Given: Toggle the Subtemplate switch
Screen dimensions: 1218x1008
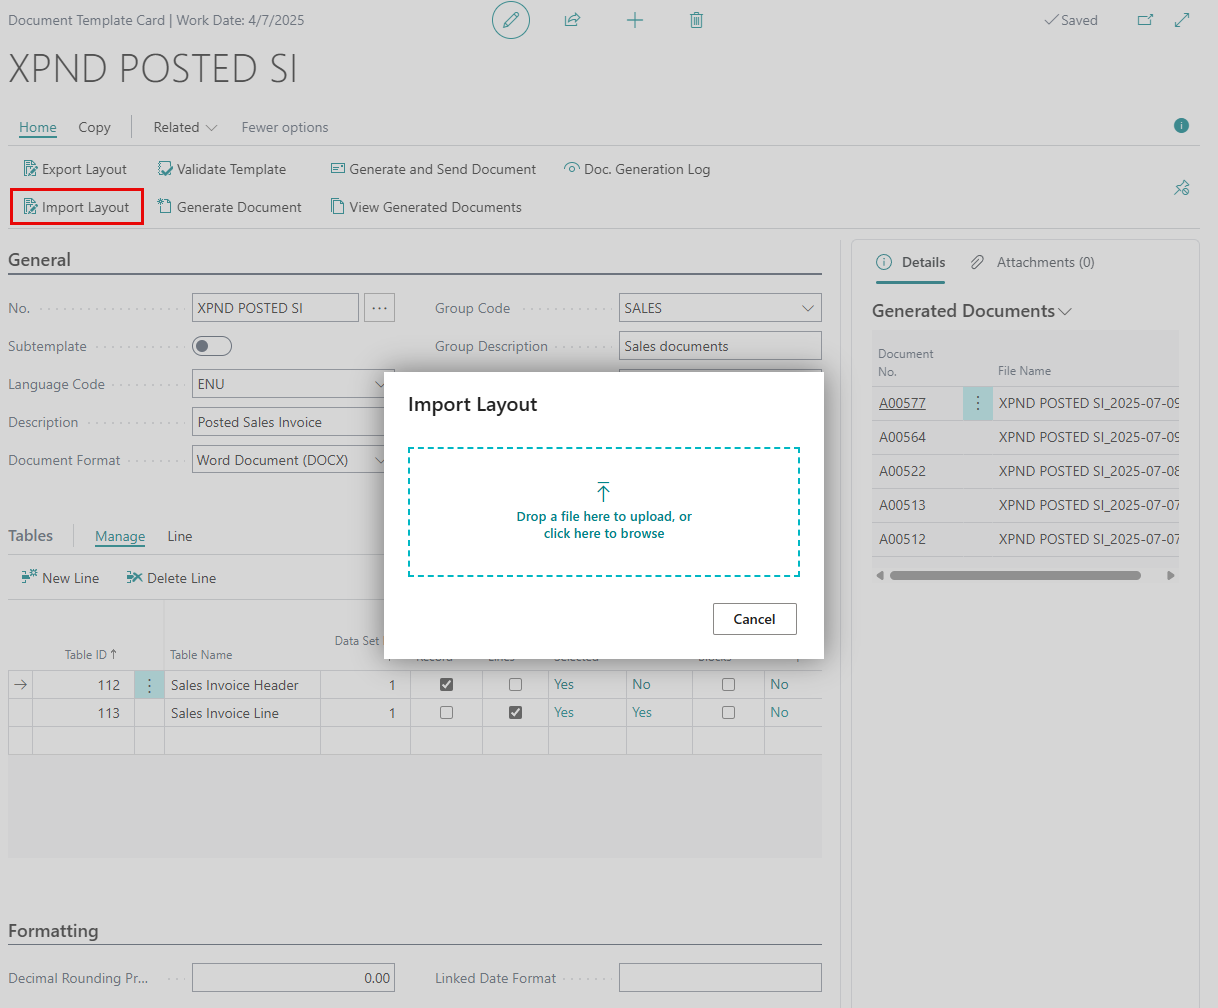Looking at the screenshot, I should pos(212,346).
